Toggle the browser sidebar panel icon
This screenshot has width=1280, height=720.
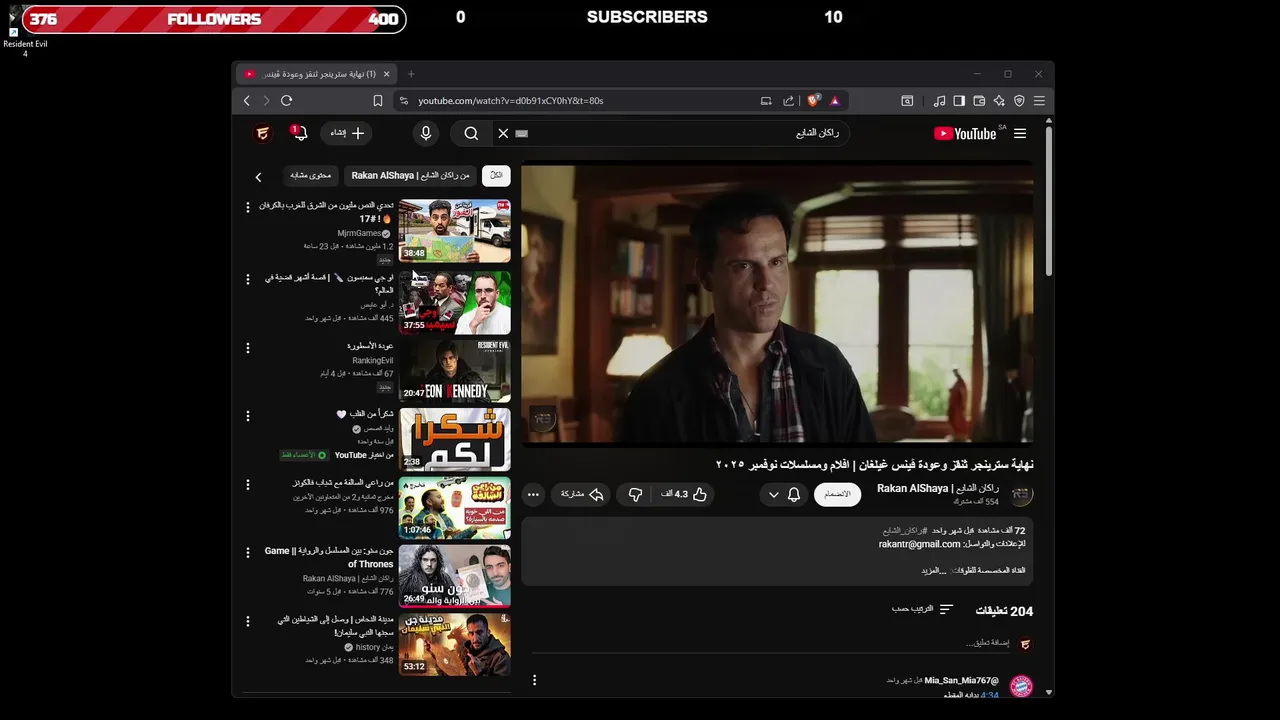click(959, 101)
